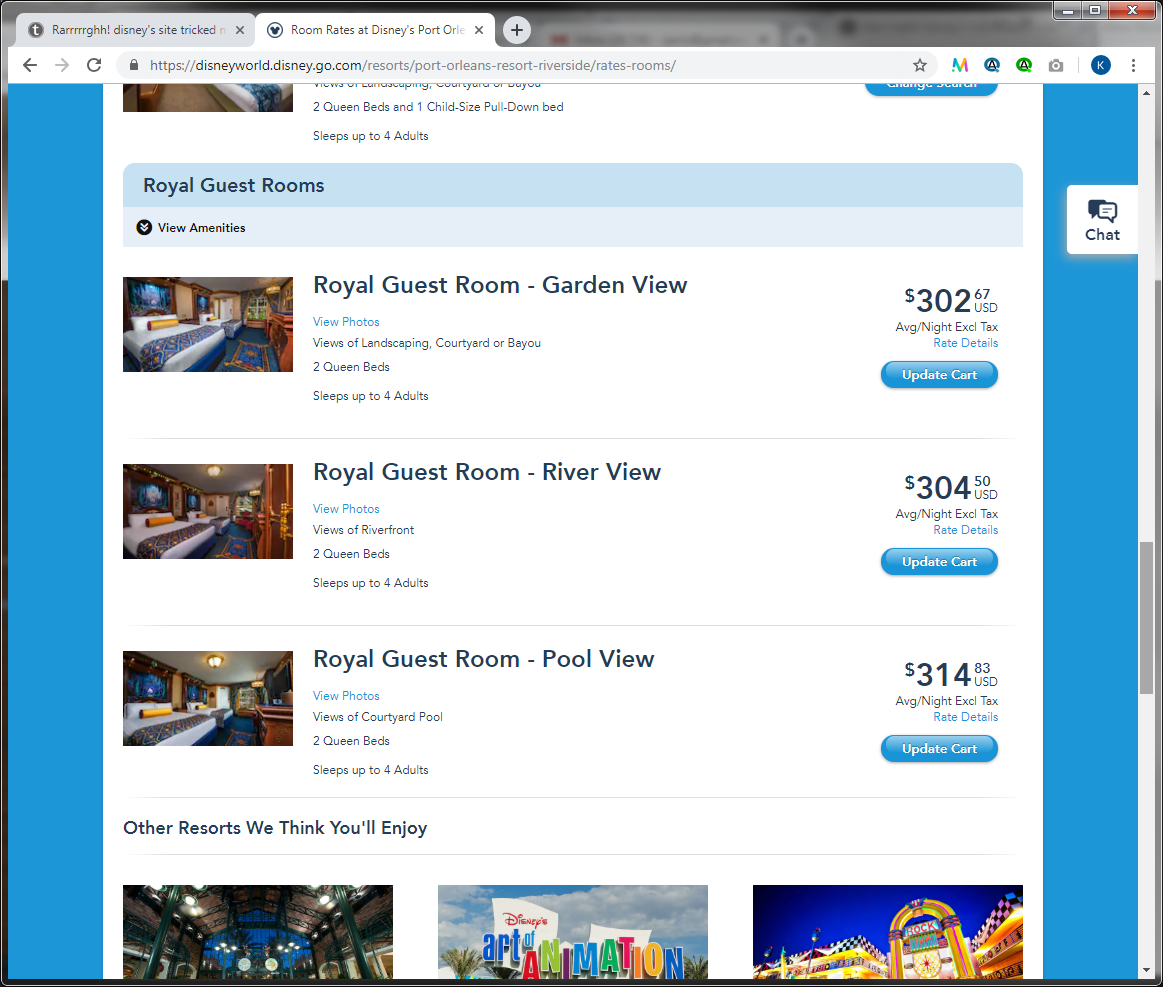Bookmark this page using the star icon
1163x987 pixels.
pyautogui.click(x=919, y=65)
